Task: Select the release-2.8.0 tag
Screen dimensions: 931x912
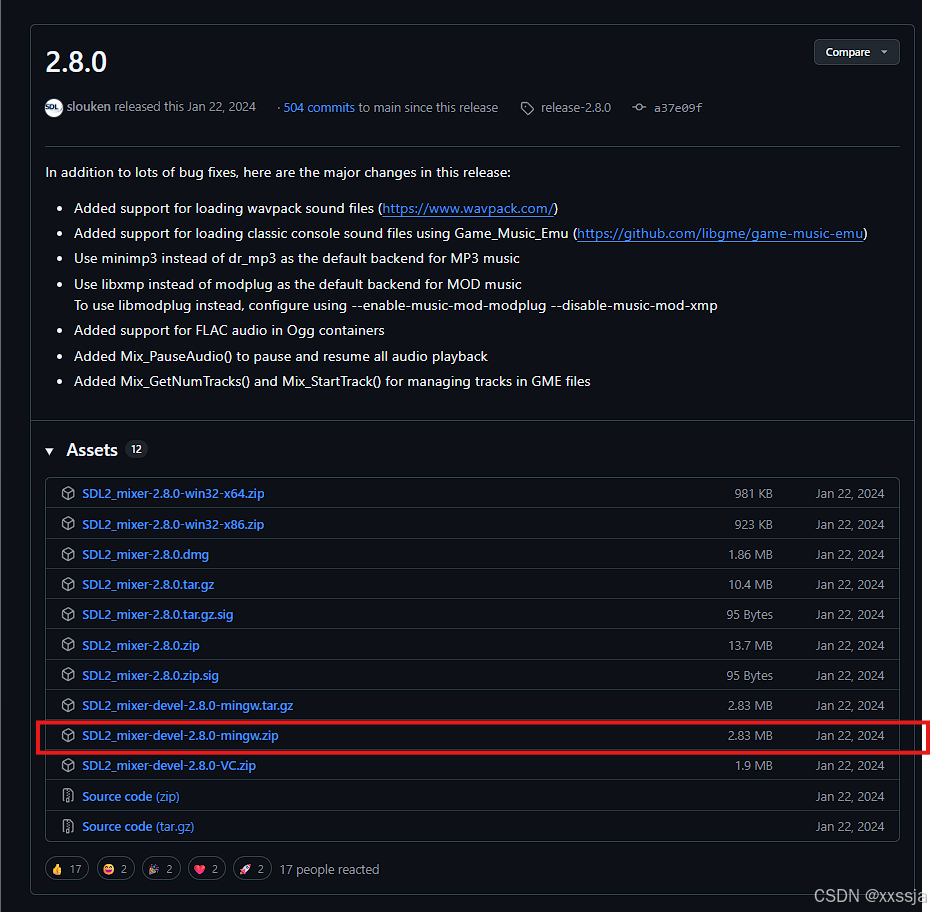Action: pos(575,108)
